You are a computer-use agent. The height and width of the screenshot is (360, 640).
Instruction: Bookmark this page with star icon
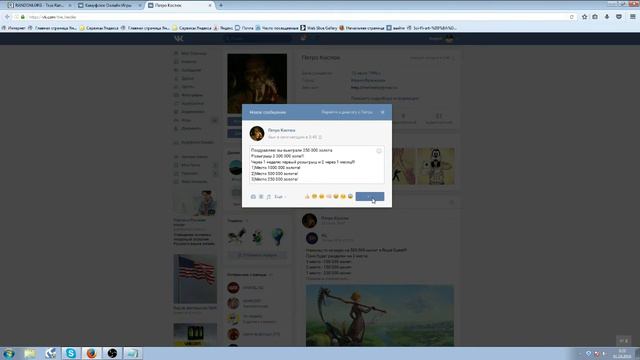click(584, 17)
